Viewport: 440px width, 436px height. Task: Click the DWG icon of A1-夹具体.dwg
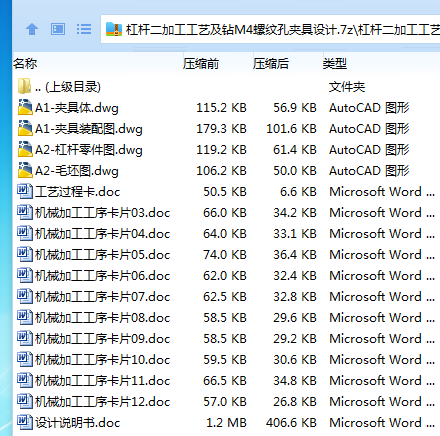(x=25, y=107)
